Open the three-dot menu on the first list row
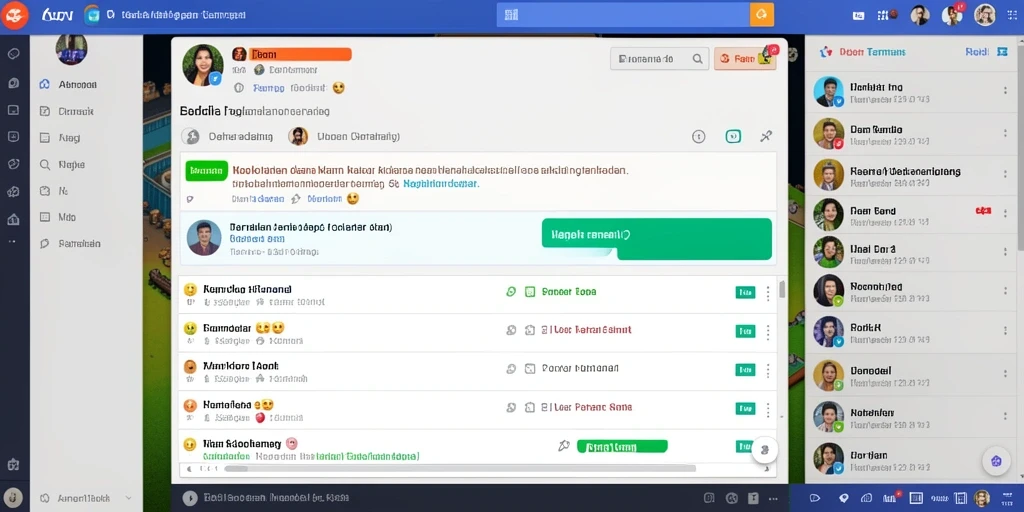The image size is (1024, 512). [768, 293]
